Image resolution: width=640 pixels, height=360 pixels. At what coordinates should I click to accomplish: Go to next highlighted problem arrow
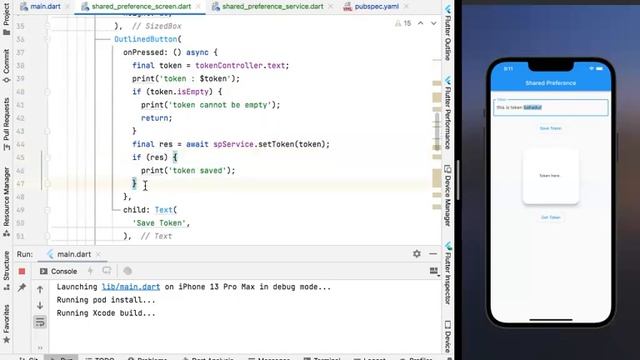click(x=433, y=24)
